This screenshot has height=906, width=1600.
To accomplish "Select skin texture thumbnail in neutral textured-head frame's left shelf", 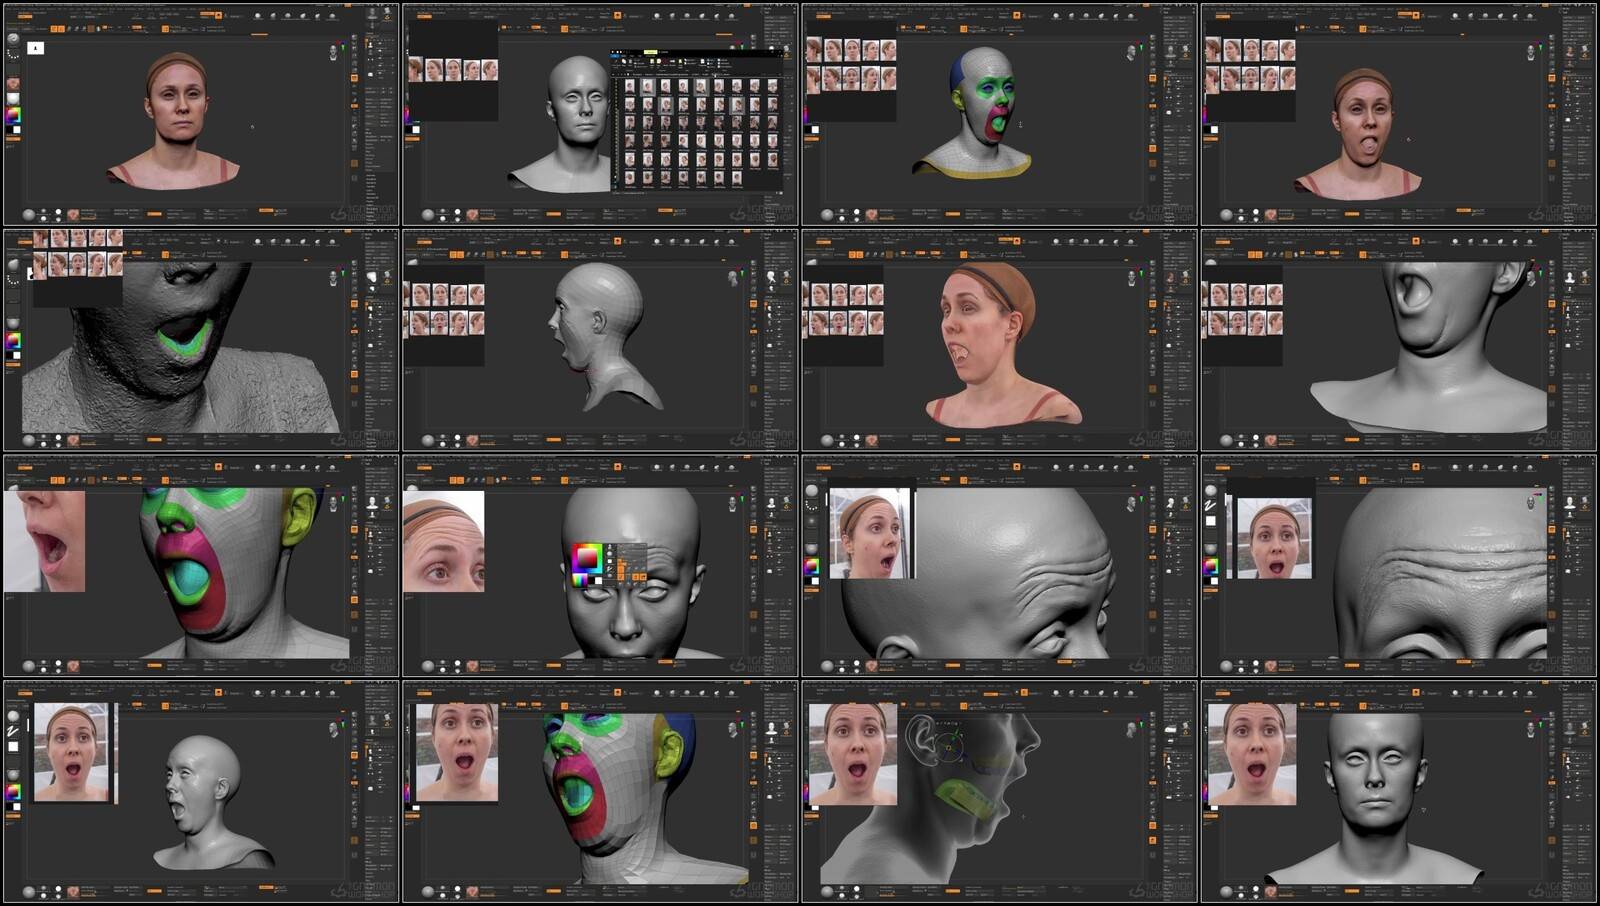I will click(x=13, y=84).
